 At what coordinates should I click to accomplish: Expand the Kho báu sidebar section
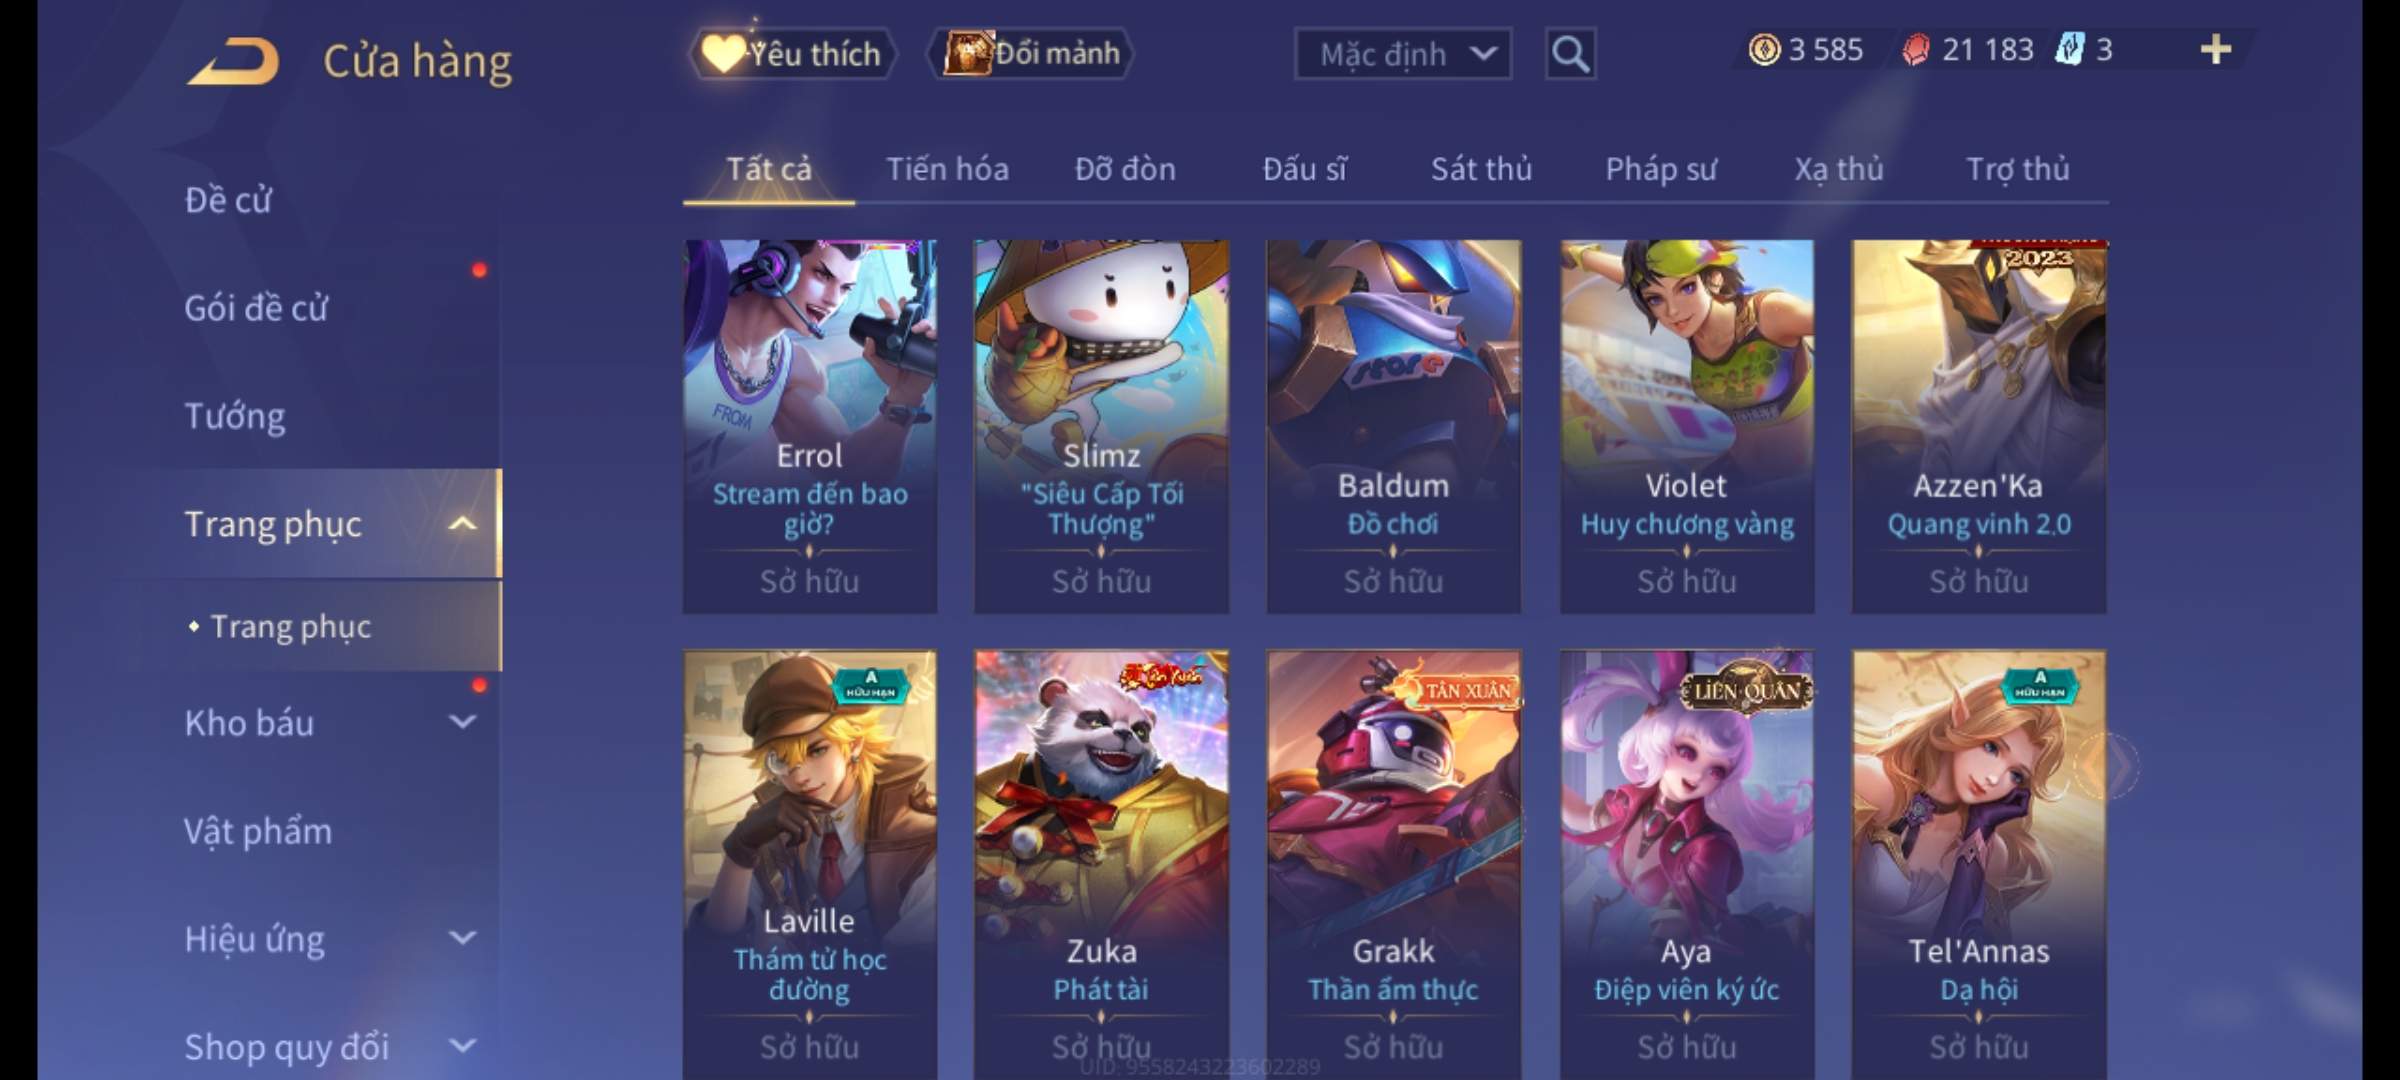(462, 722)
